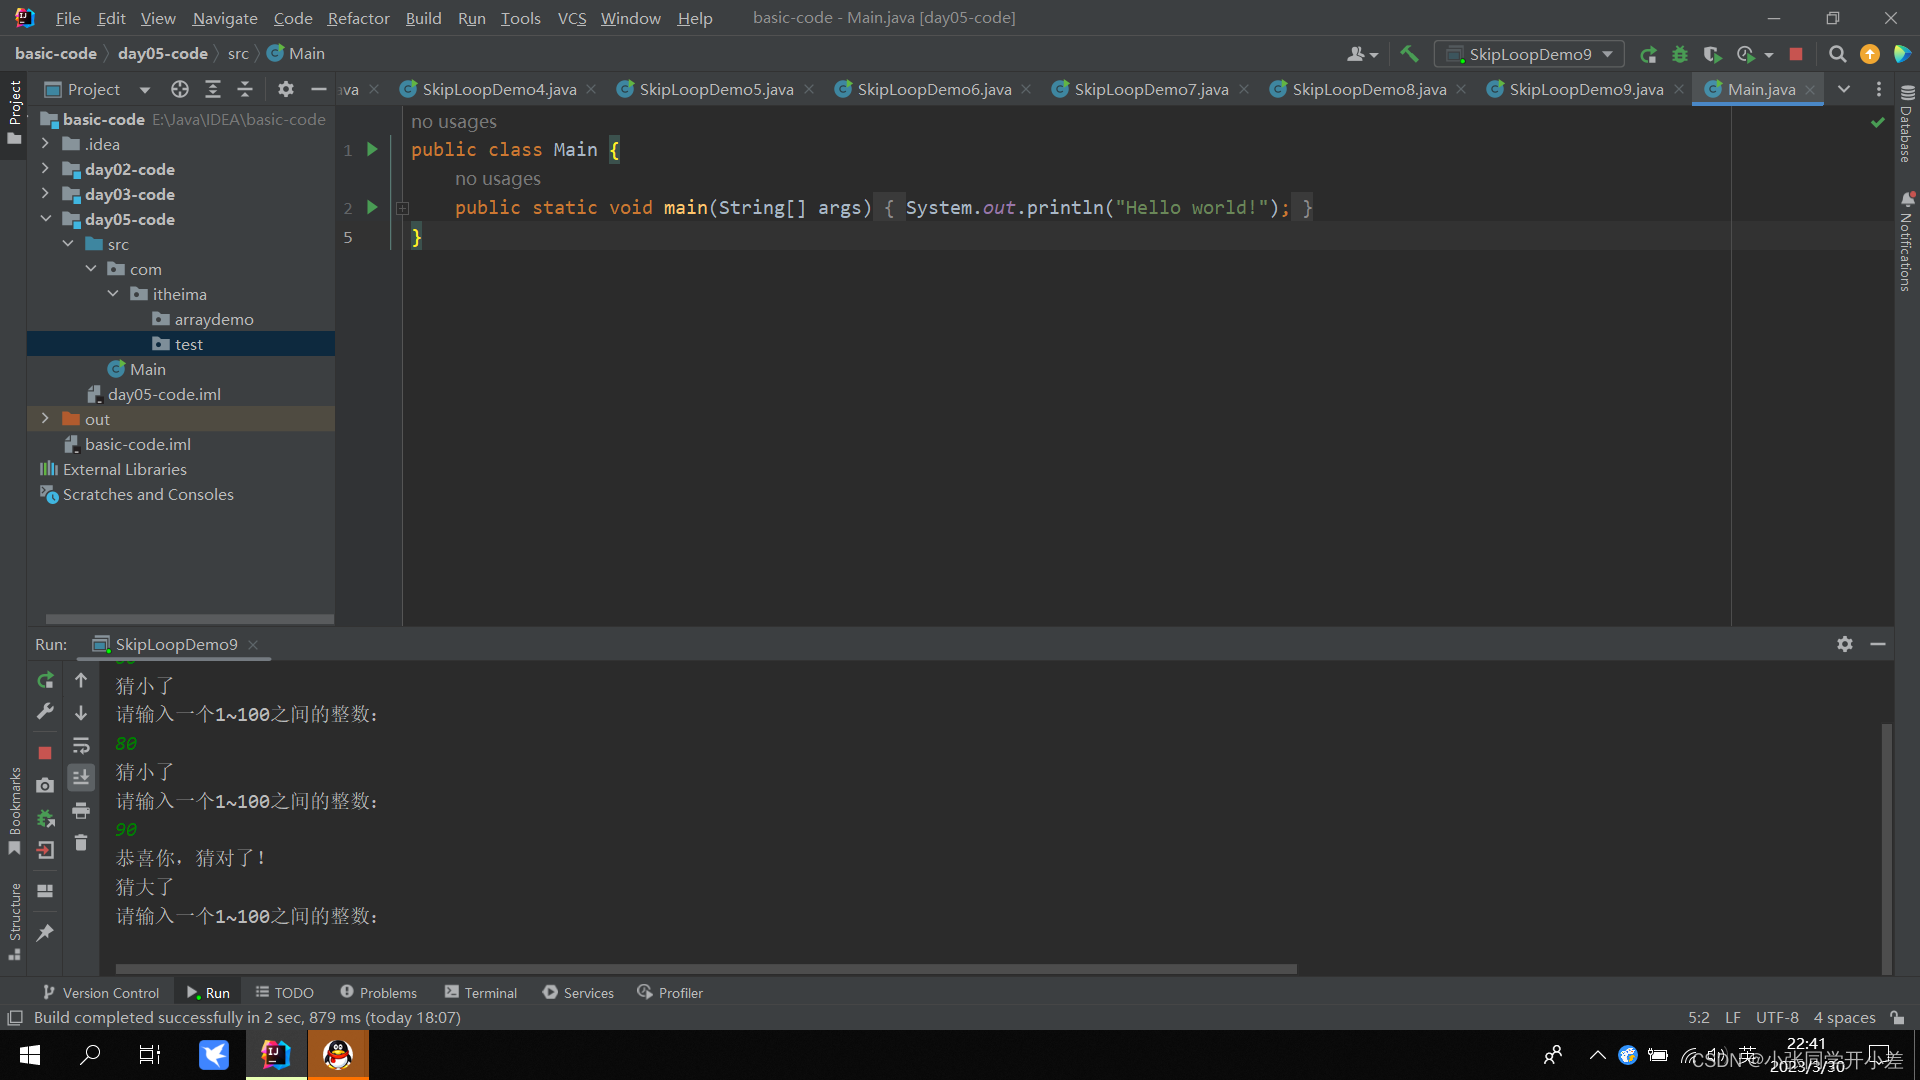Viewport: 1920px width, 1080px height.
Task: Open the QQ penguin app in taskbar
Action: tap(338, 1054)
